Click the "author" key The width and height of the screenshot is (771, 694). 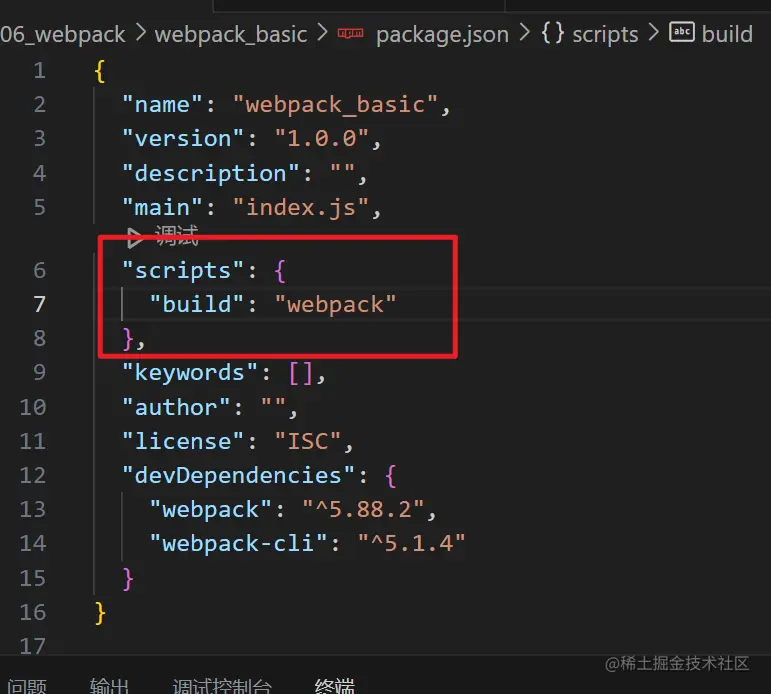(176, 408)
